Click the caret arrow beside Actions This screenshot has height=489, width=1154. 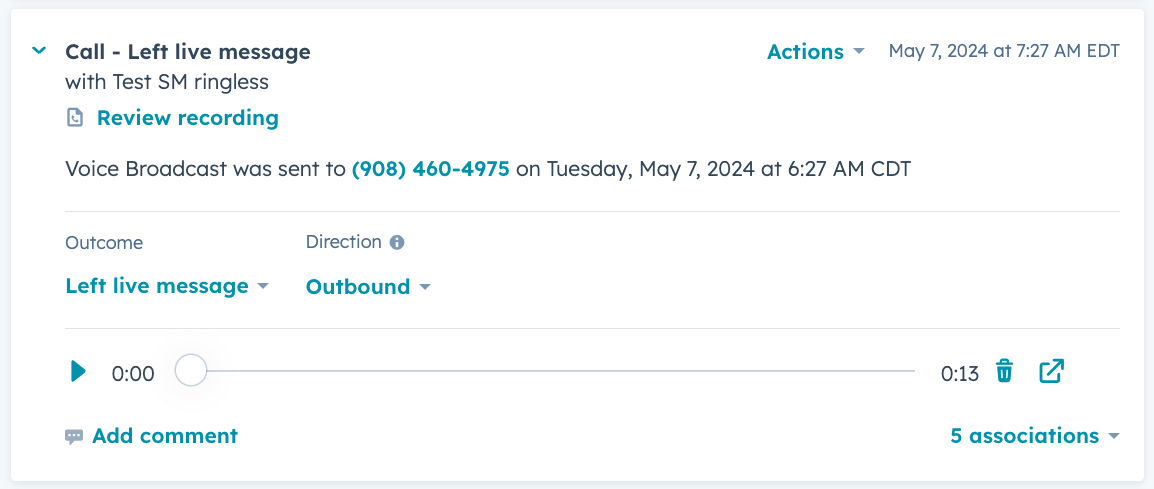pyautogui.click(x=858, y=52)
